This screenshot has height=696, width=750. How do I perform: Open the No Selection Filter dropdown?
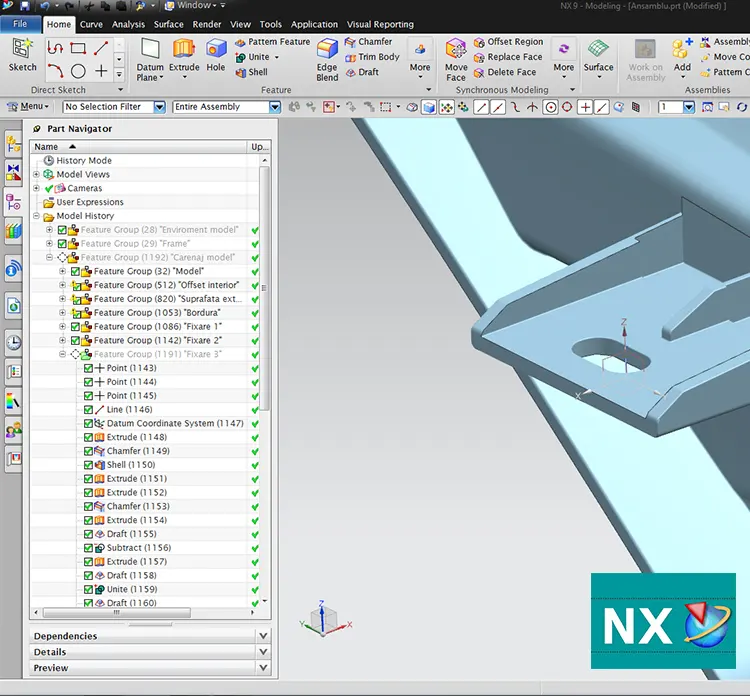click(x=159, y=107)
